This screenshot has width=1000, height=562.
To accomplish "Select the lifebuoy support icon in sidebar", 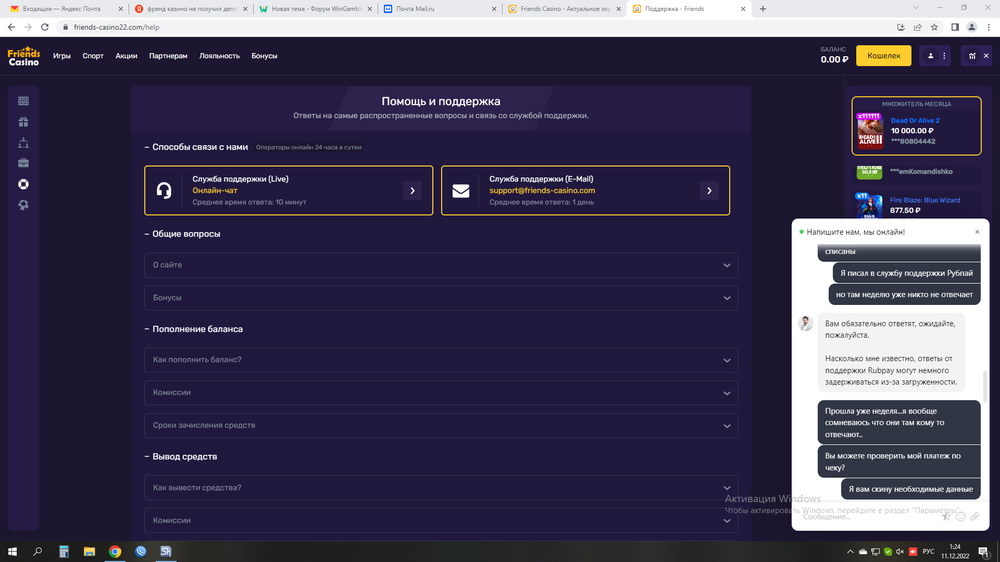I will (23, 184).
